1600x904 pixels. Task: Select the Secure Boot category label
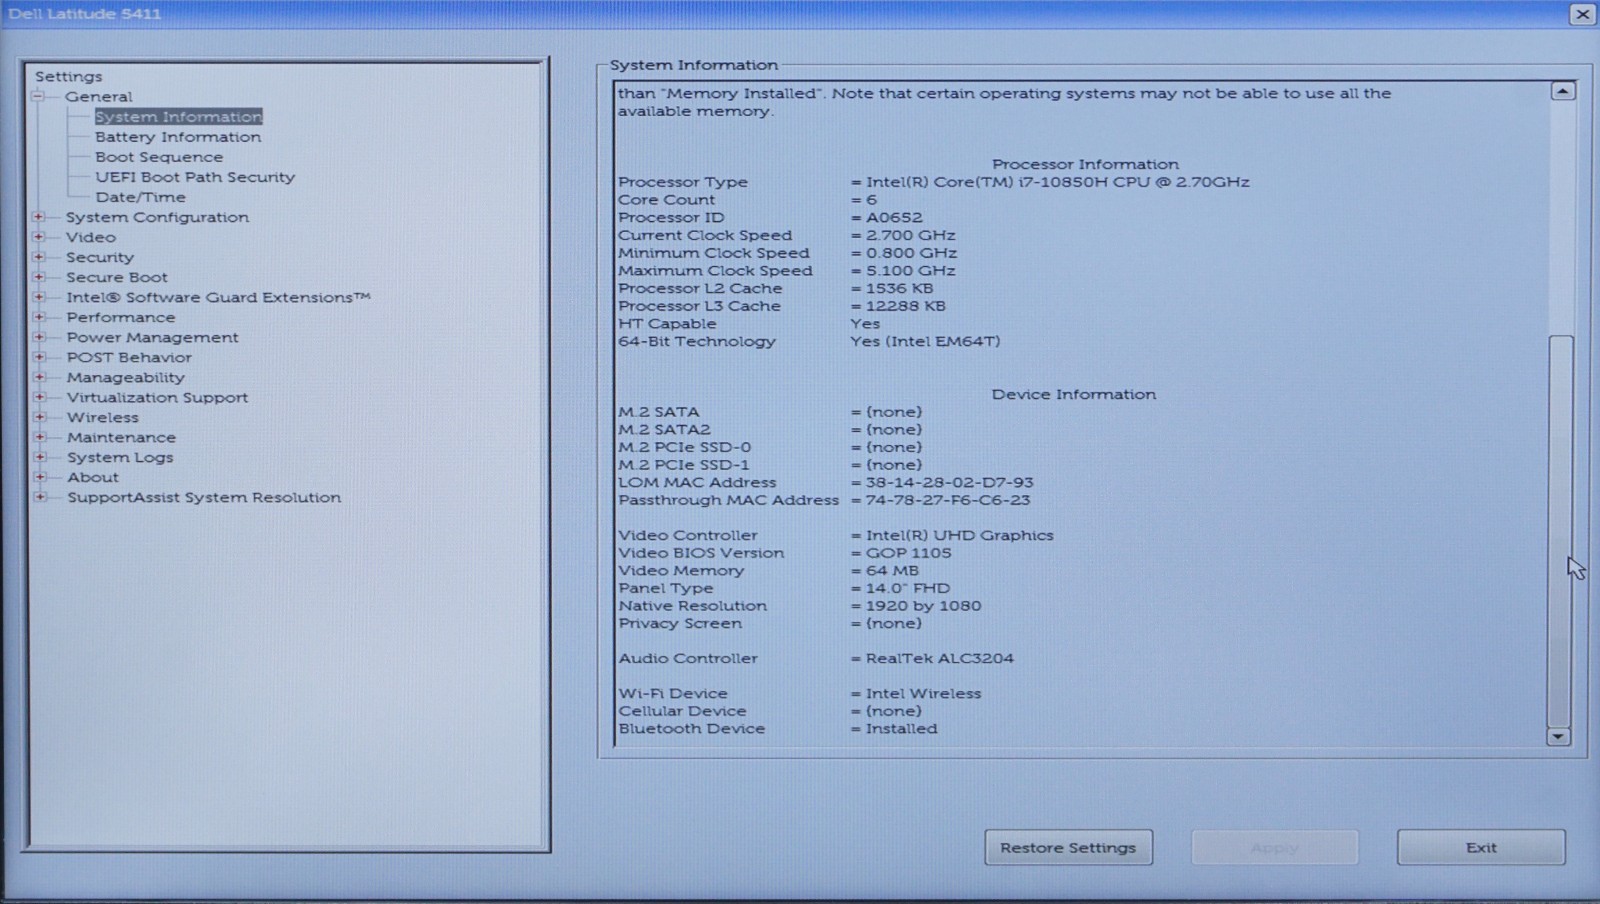point(117,277)
